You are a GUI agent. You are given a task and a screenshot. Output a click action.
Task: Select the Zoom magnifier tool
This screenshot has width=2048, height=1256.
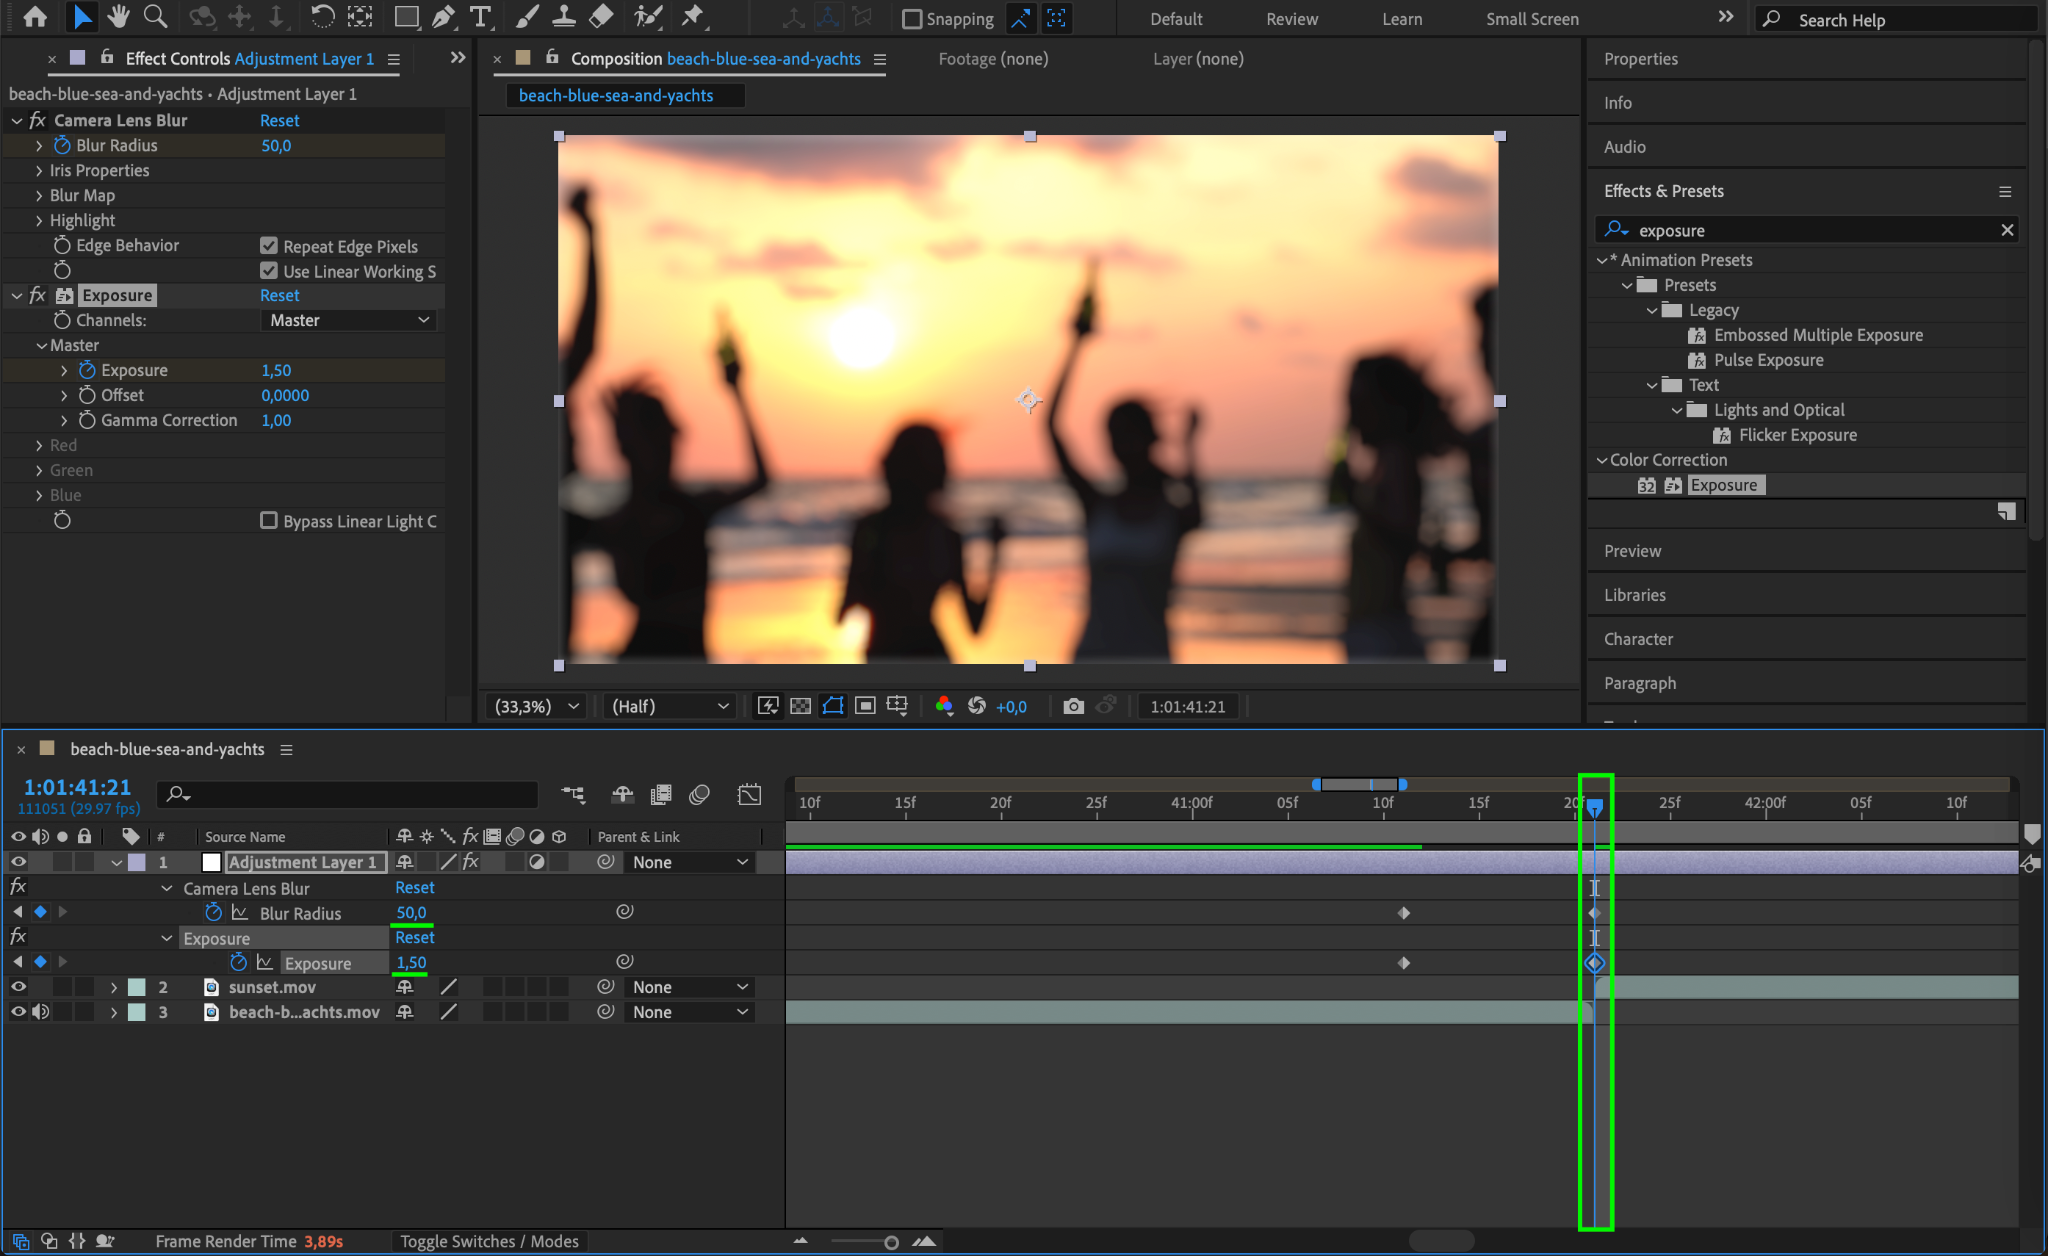(155, 17)
